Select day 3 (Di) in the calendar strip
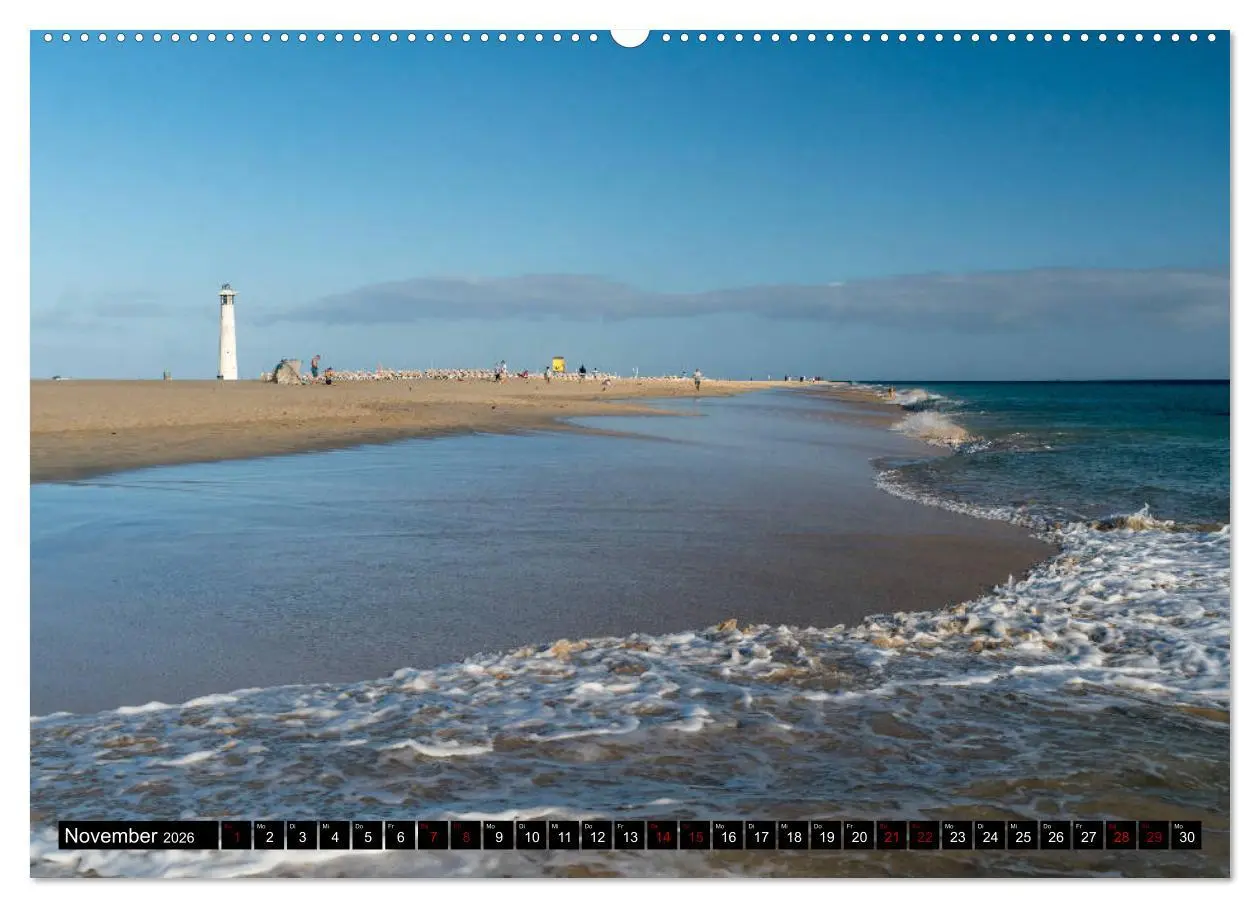The height and width of the screenshot is (908, 1260). pos(302,836)
